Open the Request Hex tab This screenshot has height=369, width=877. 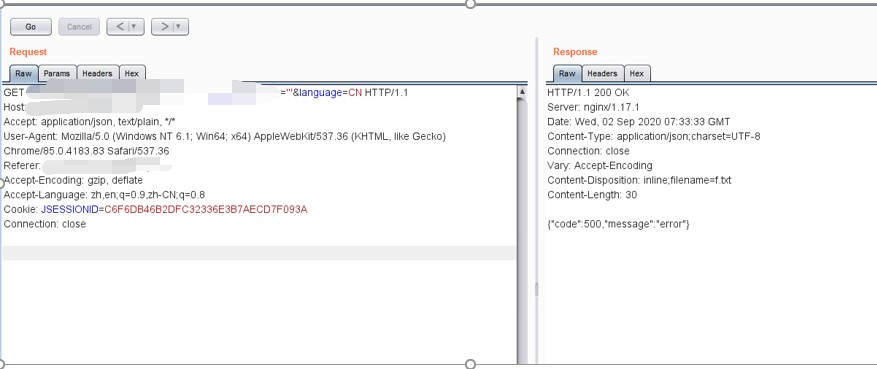[x=132, y=73]
